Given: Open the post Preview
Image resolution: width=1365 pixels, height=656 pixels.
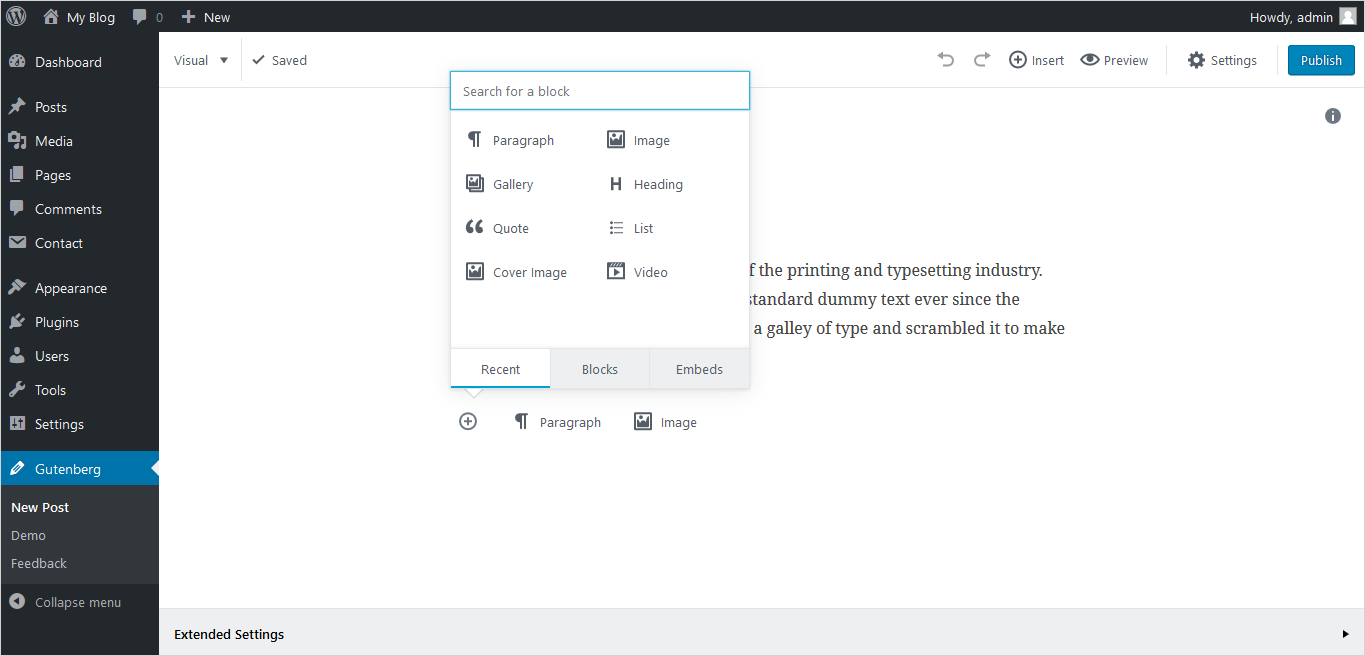Looking at the screenshot, I should 1114,60.
